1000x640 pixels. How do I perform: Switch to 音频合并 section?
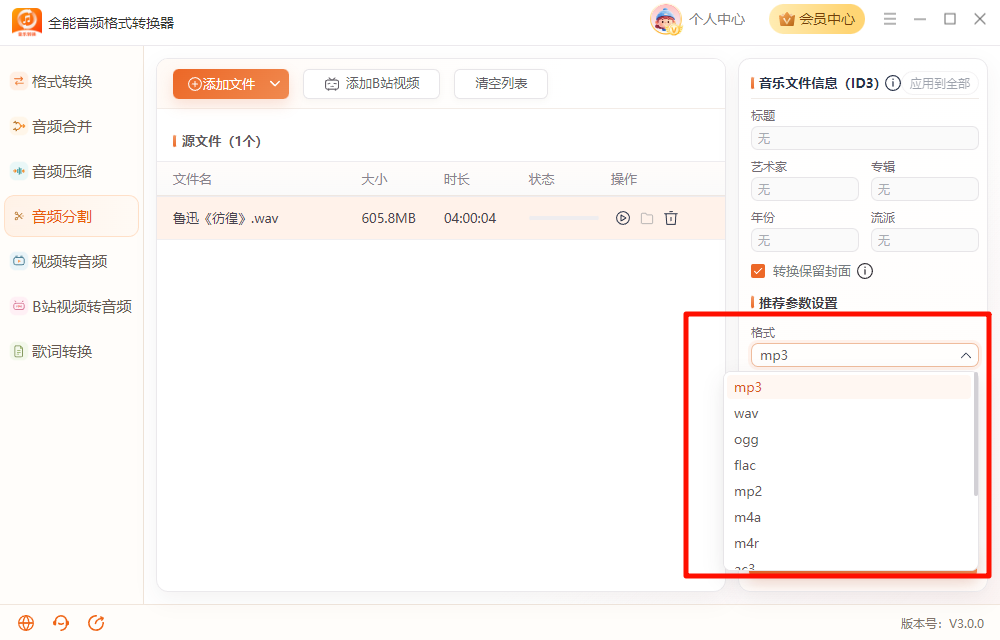pyautogui.click(x=71, y=127)
